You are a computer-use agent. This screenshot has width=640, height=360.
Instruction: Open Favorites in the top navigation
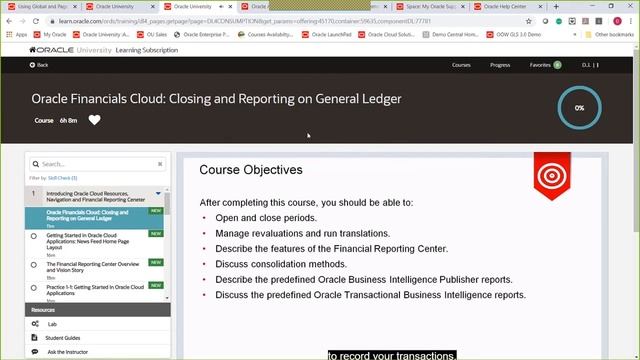pos(540,65)
